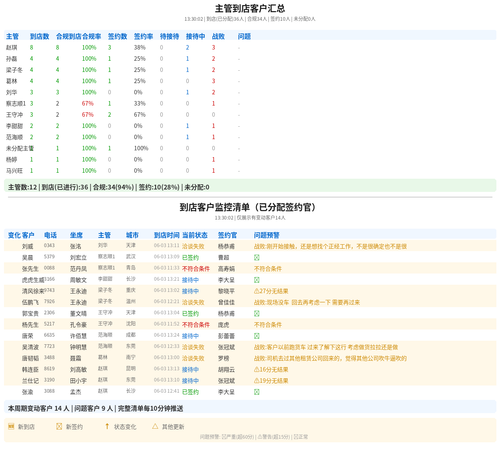500x459 pixels.
Task: Click the 城市 column header
Action: pos(132,235)
